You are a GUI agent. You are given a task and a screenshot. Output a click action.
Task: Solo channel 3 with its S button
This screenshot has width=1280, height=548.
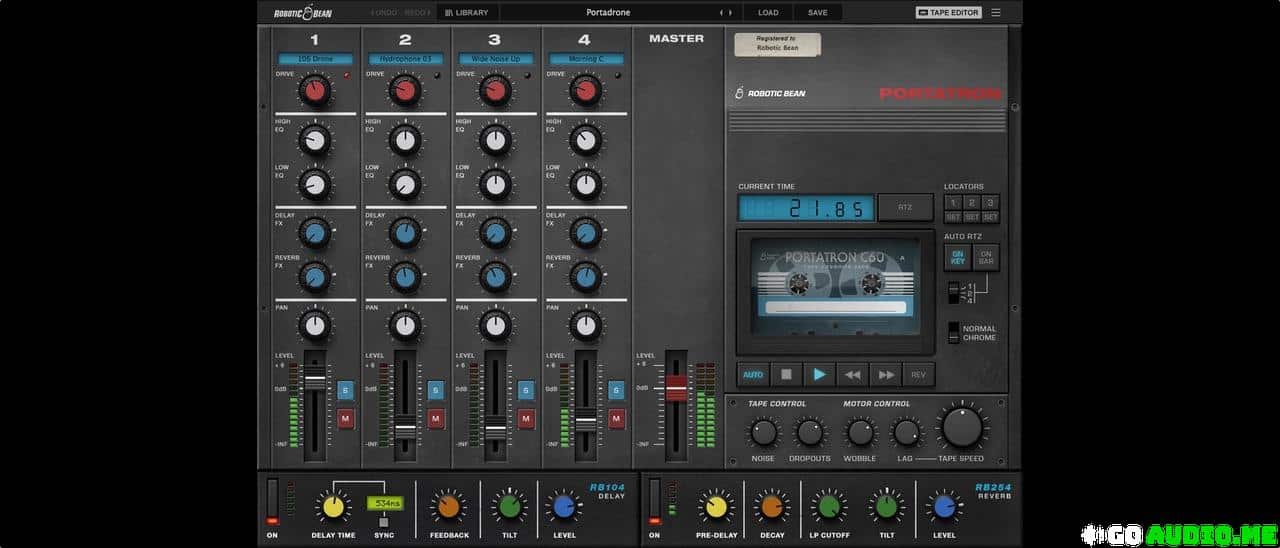(526, 391)
